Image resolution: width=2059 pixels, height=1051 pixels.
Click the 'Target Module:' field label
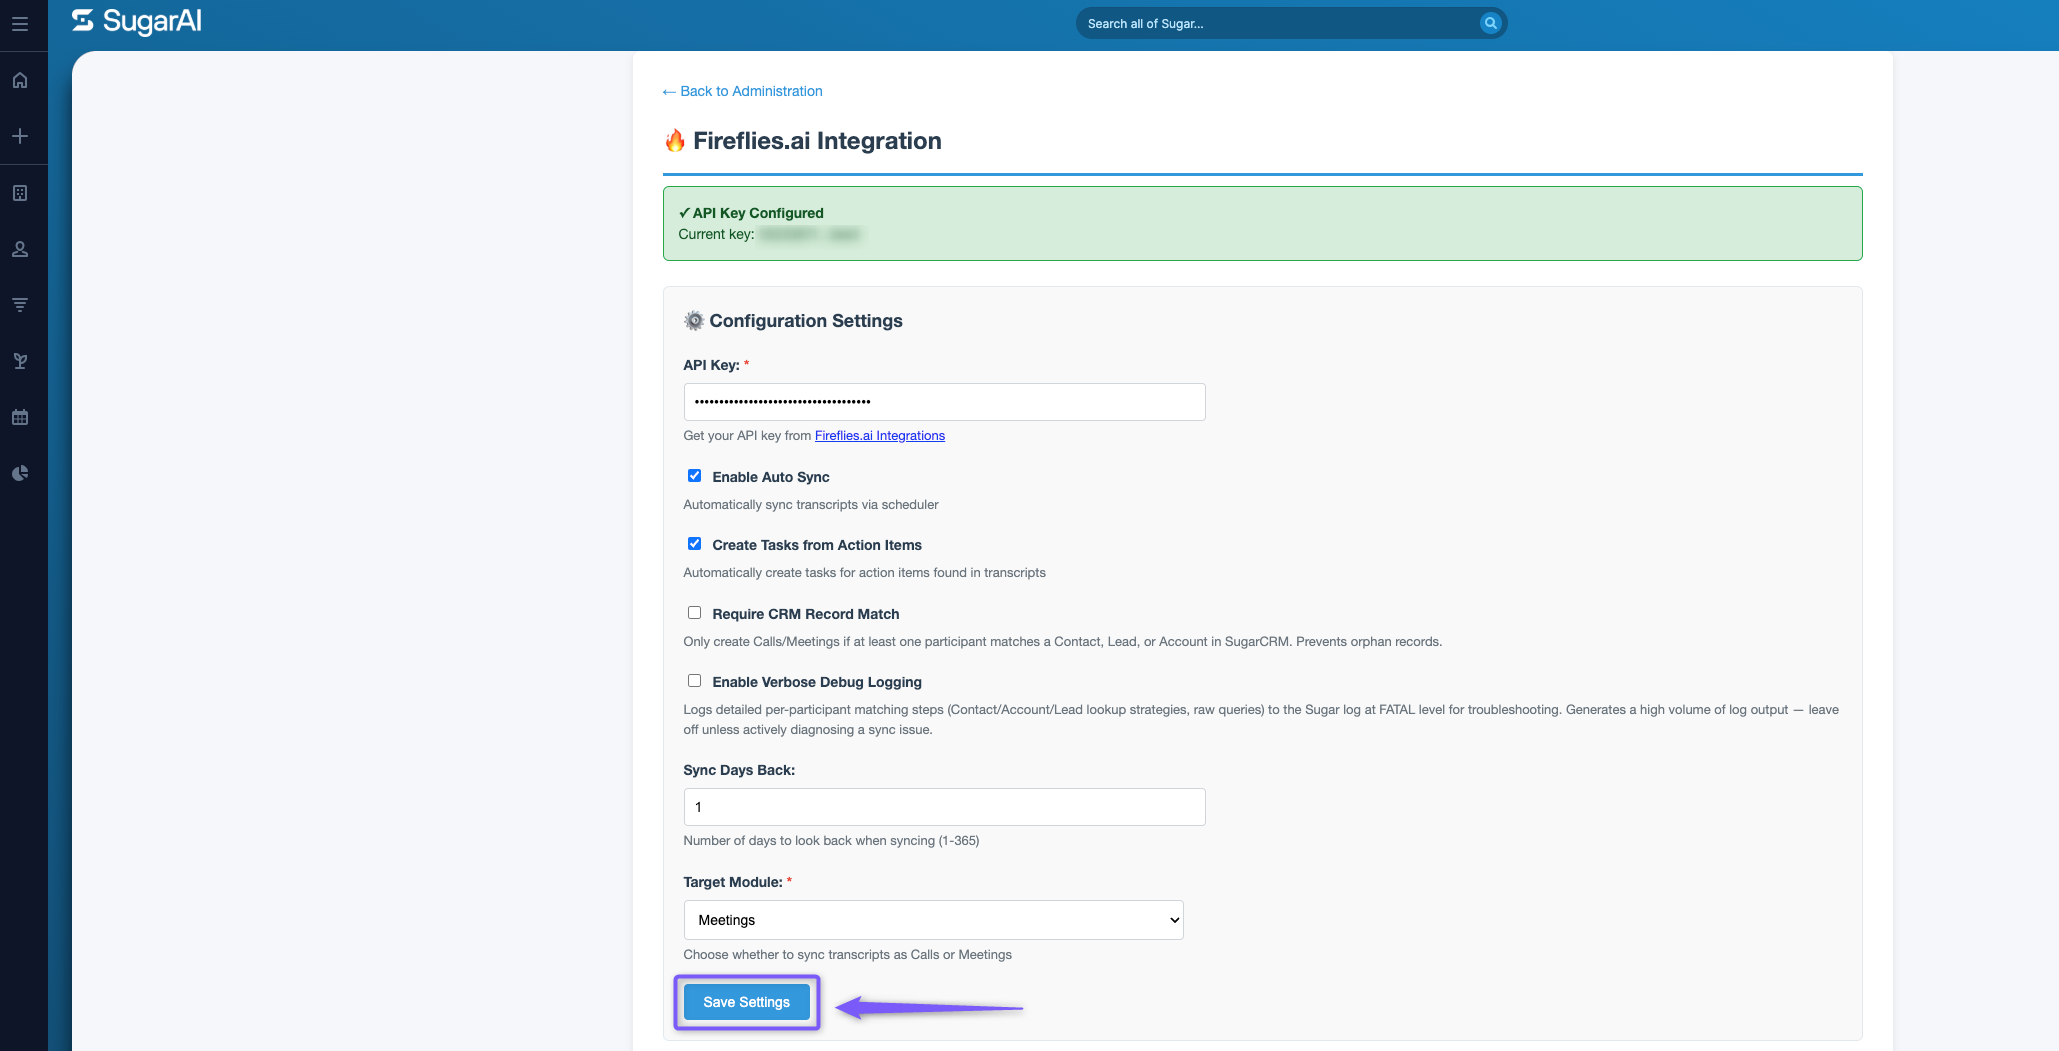[x=733, y=882]
